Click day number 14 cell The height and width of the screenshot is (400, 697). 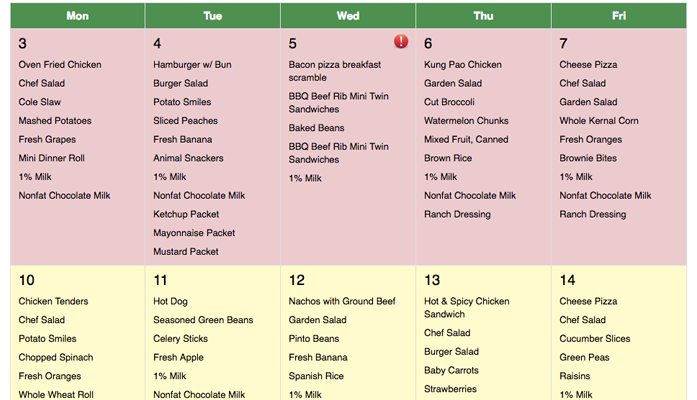[x=568, y=280]
